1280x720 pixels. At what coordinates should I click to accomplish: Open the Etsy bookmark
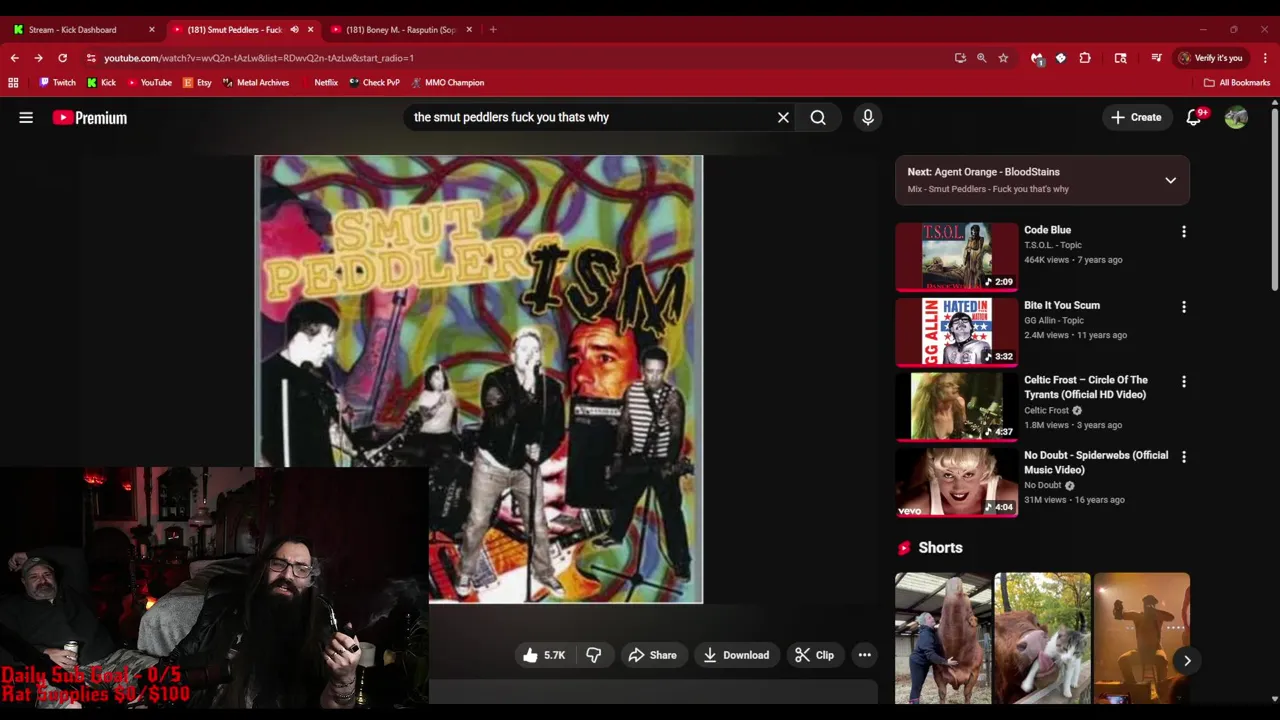197,83
